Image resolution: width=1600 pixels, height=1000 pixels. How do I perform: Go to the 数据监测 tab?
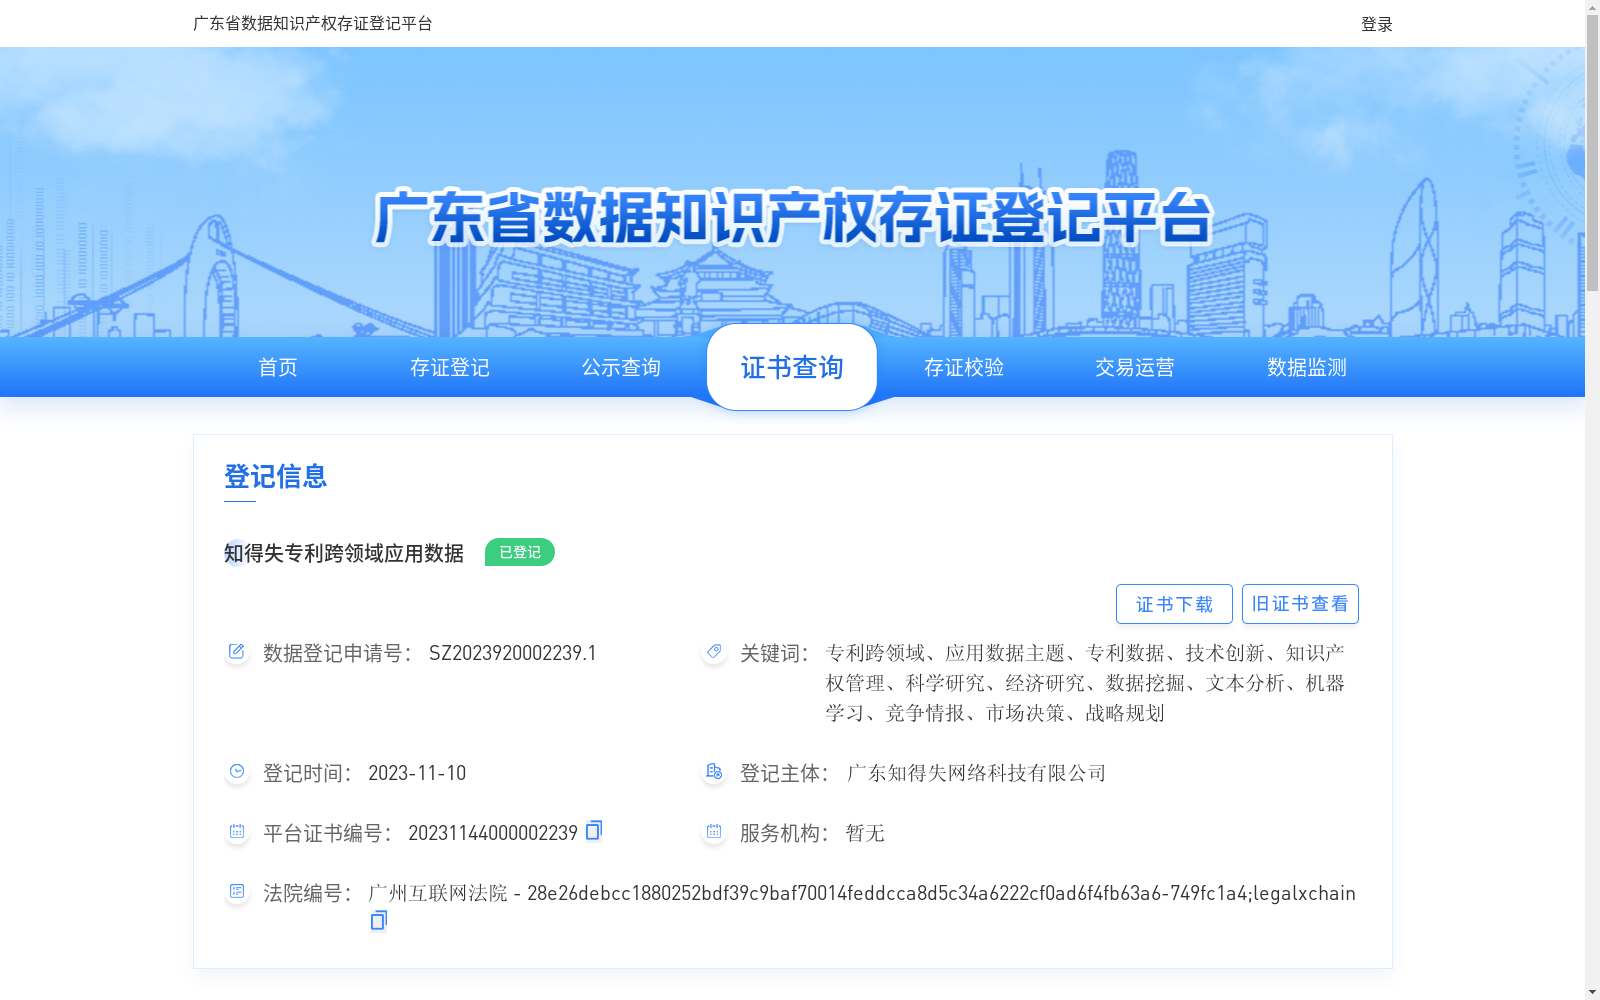tap(1307, 367)
